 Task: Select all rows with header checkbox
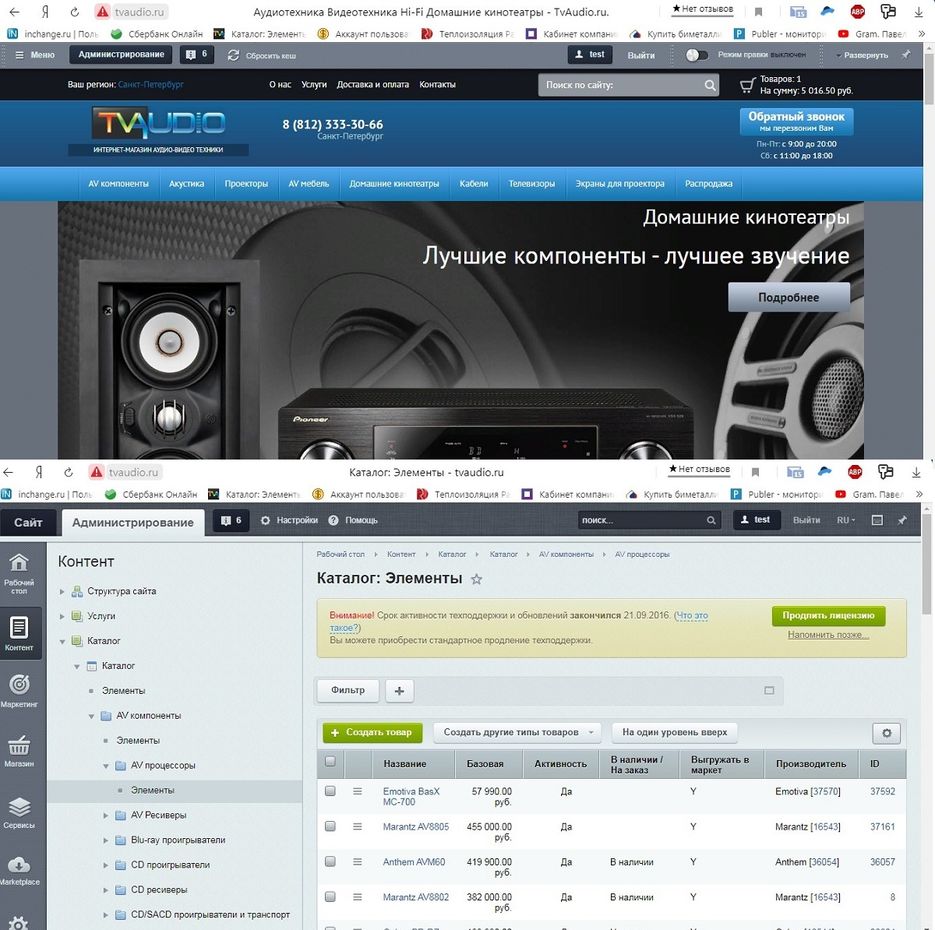click(330, 761)
